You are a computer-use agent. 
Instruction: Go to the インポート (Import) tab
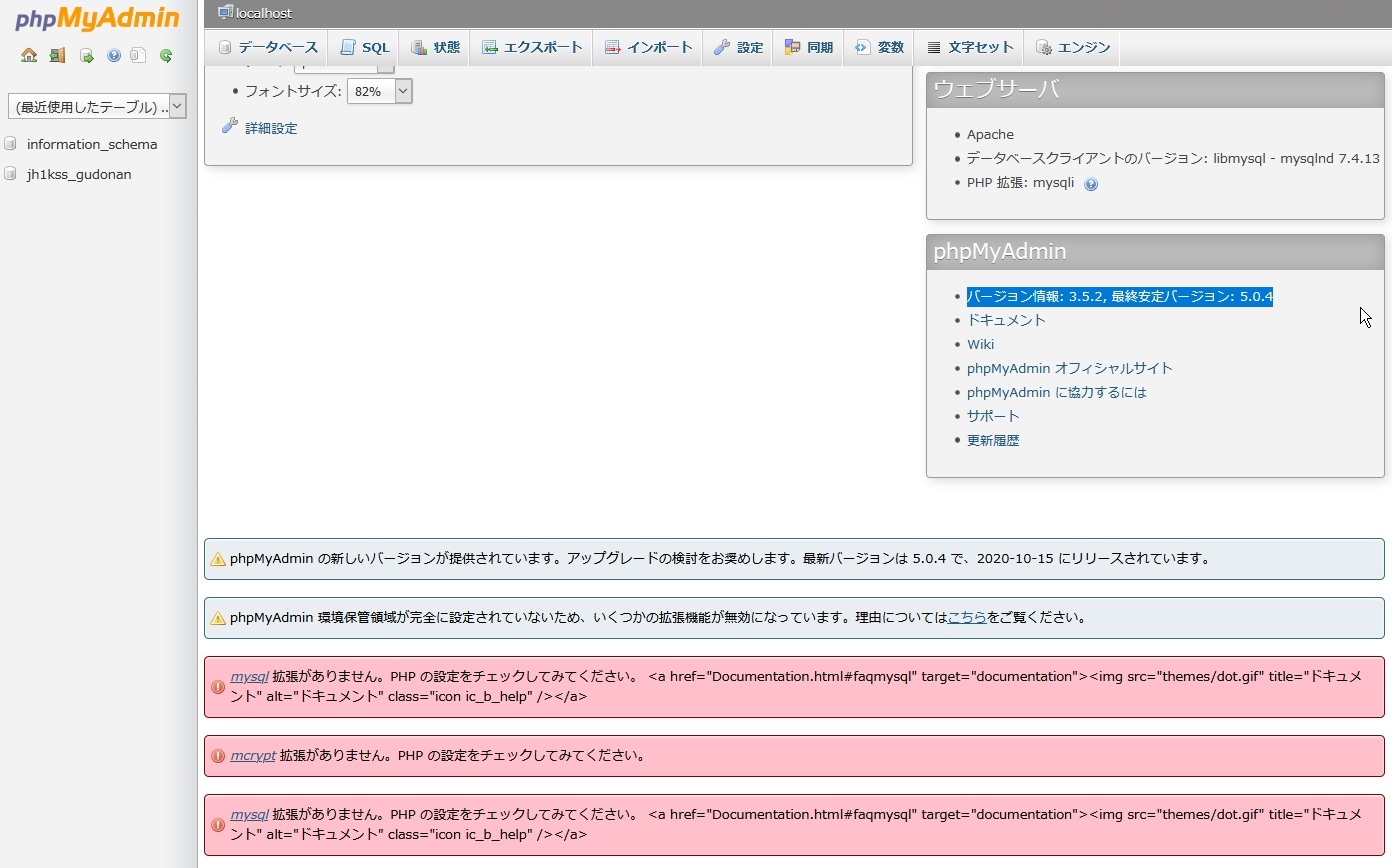(648, 47)
